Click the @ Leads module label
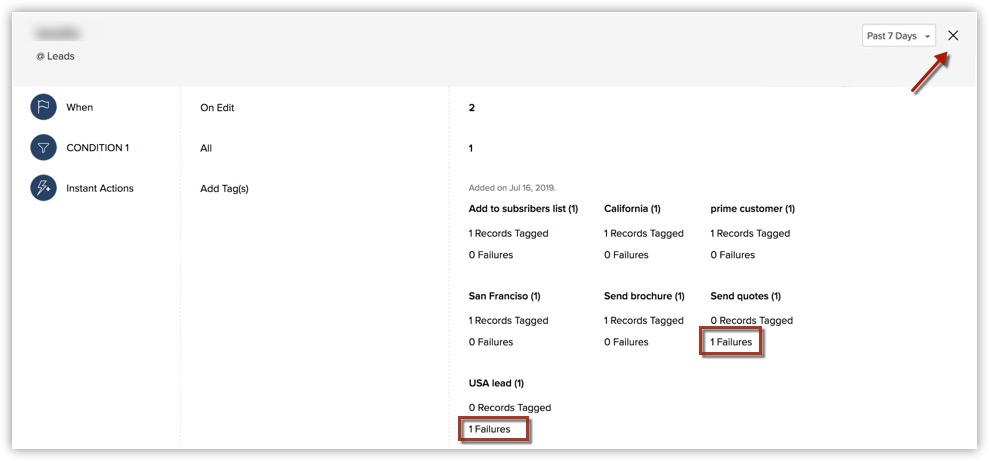 55,56
